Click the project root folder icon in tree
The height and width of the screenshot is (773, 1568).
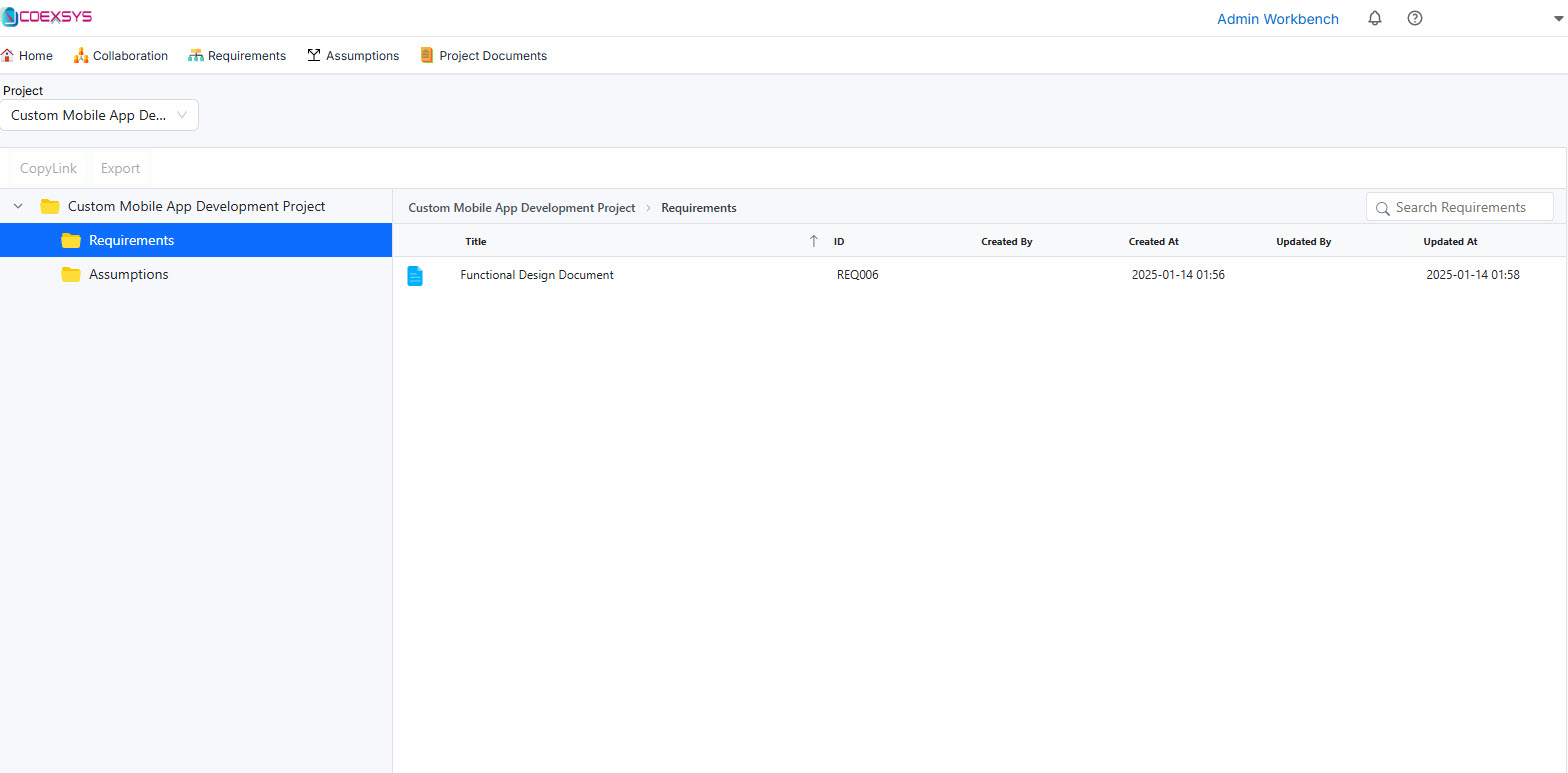coord(50,206)
